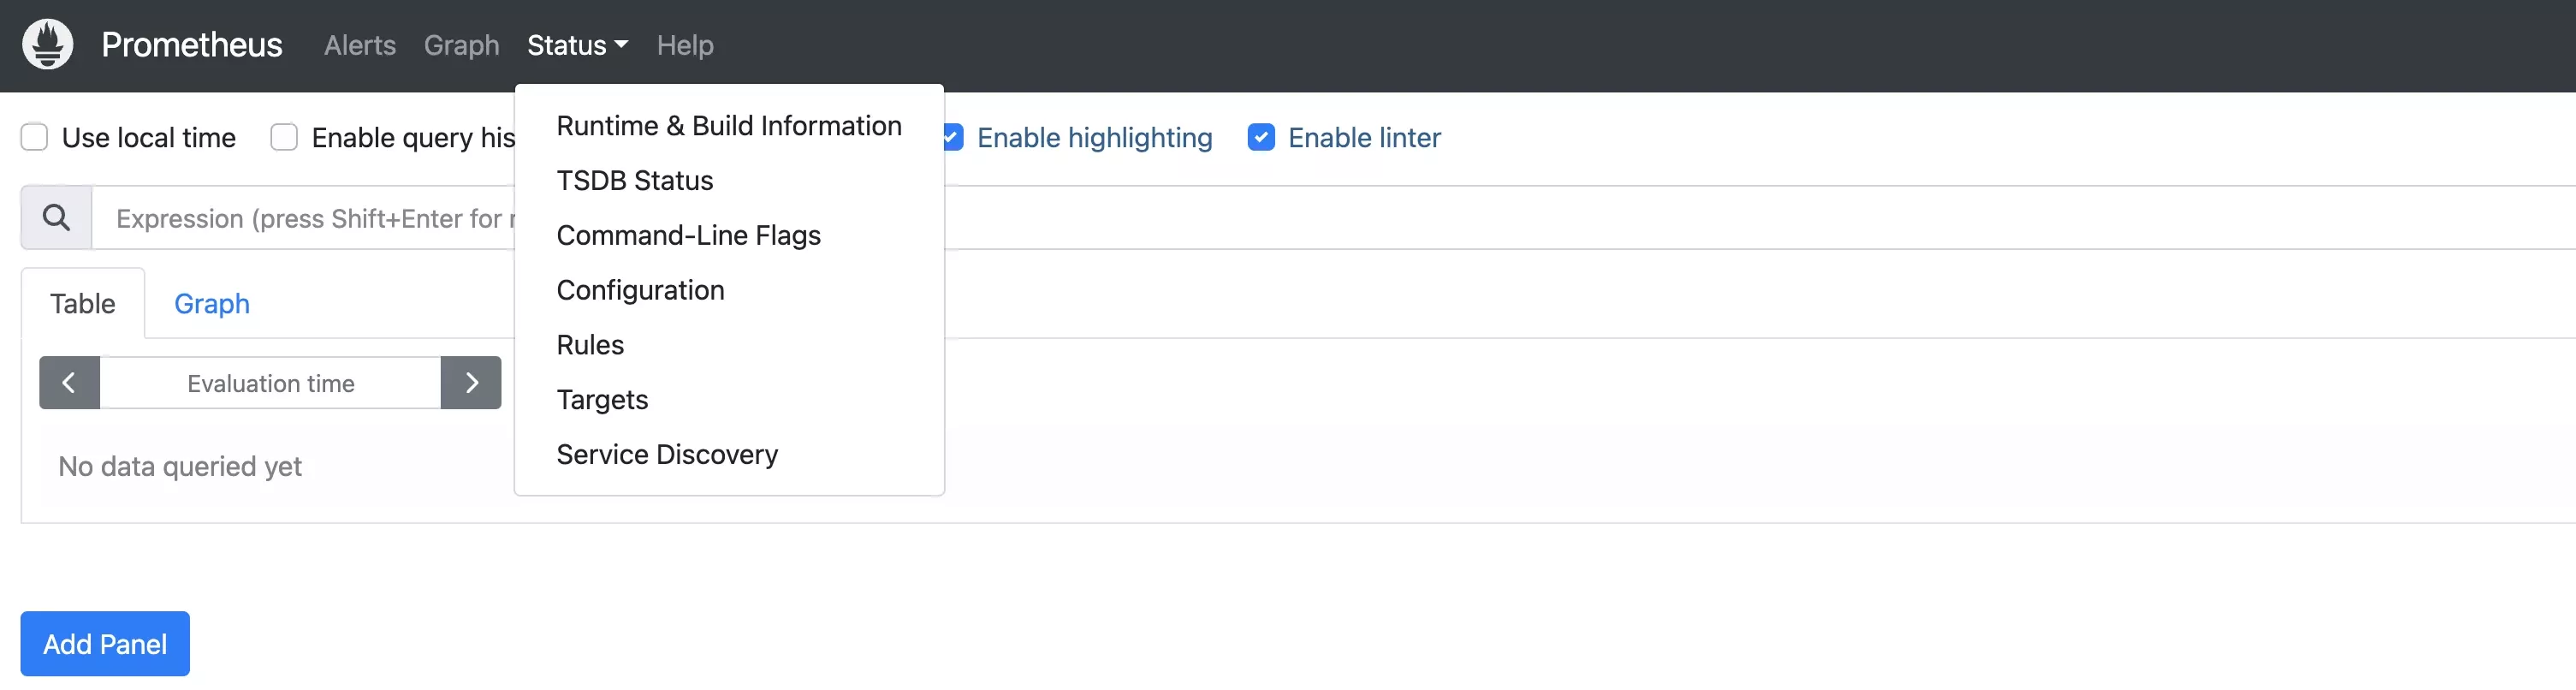
Task: Click the Prometheus flame logo icon
Action: coord(48,44)
